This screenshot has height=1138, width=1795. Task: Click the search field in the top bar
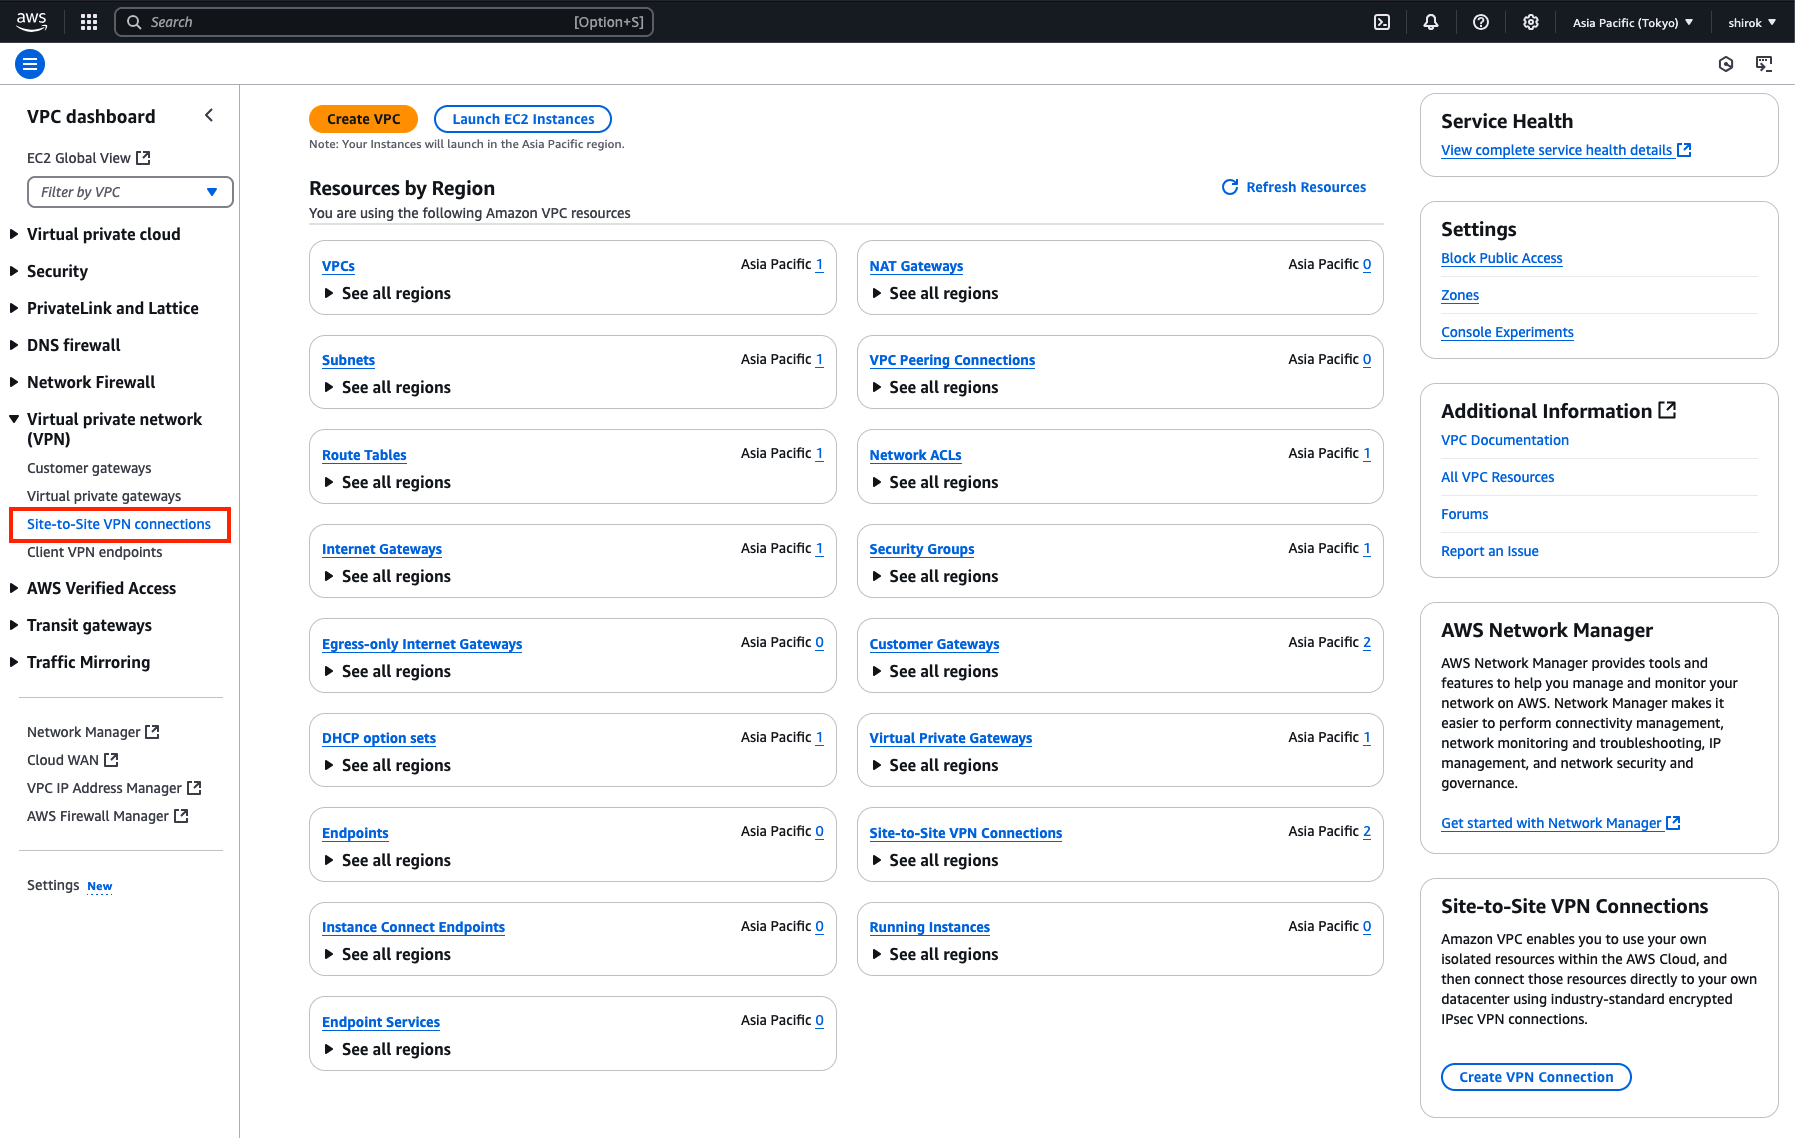[x=384, y=22]
